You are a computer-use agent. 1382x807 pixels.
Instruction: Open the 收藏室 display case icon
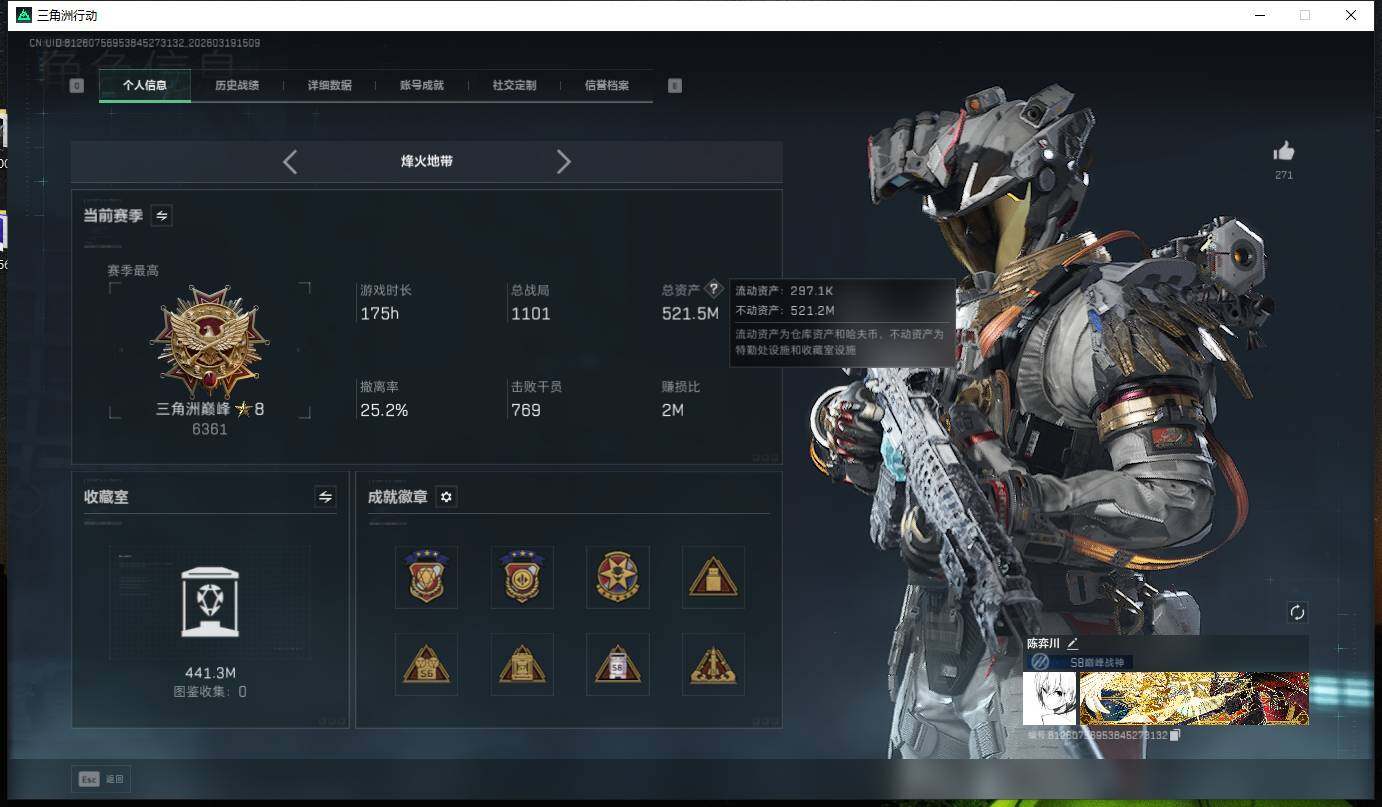210,602
